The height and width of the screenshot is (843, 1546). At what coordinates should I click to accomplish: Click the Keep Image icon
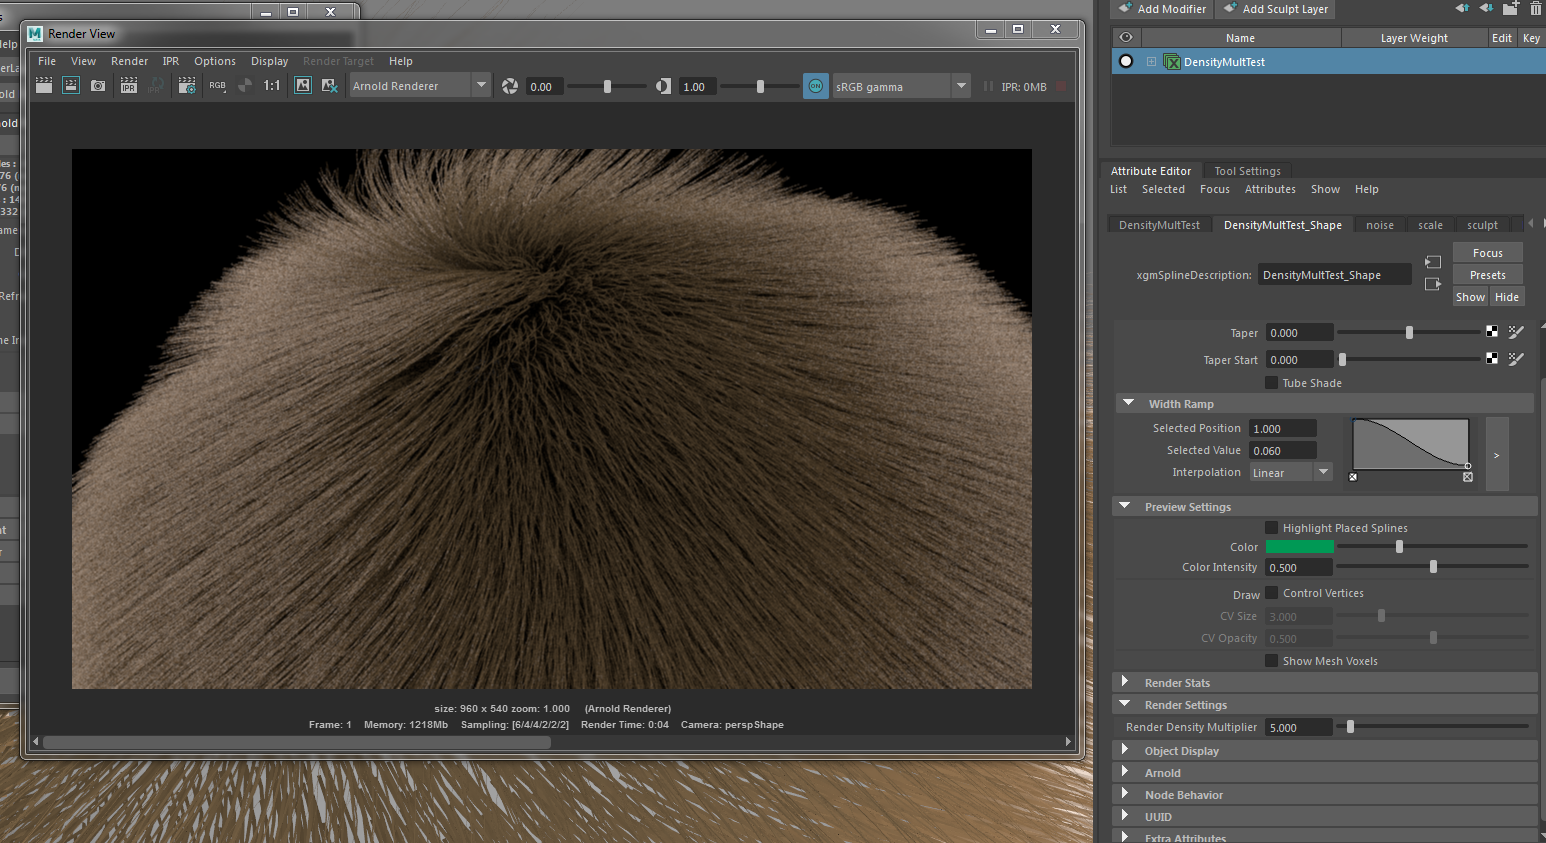[303, 86]
